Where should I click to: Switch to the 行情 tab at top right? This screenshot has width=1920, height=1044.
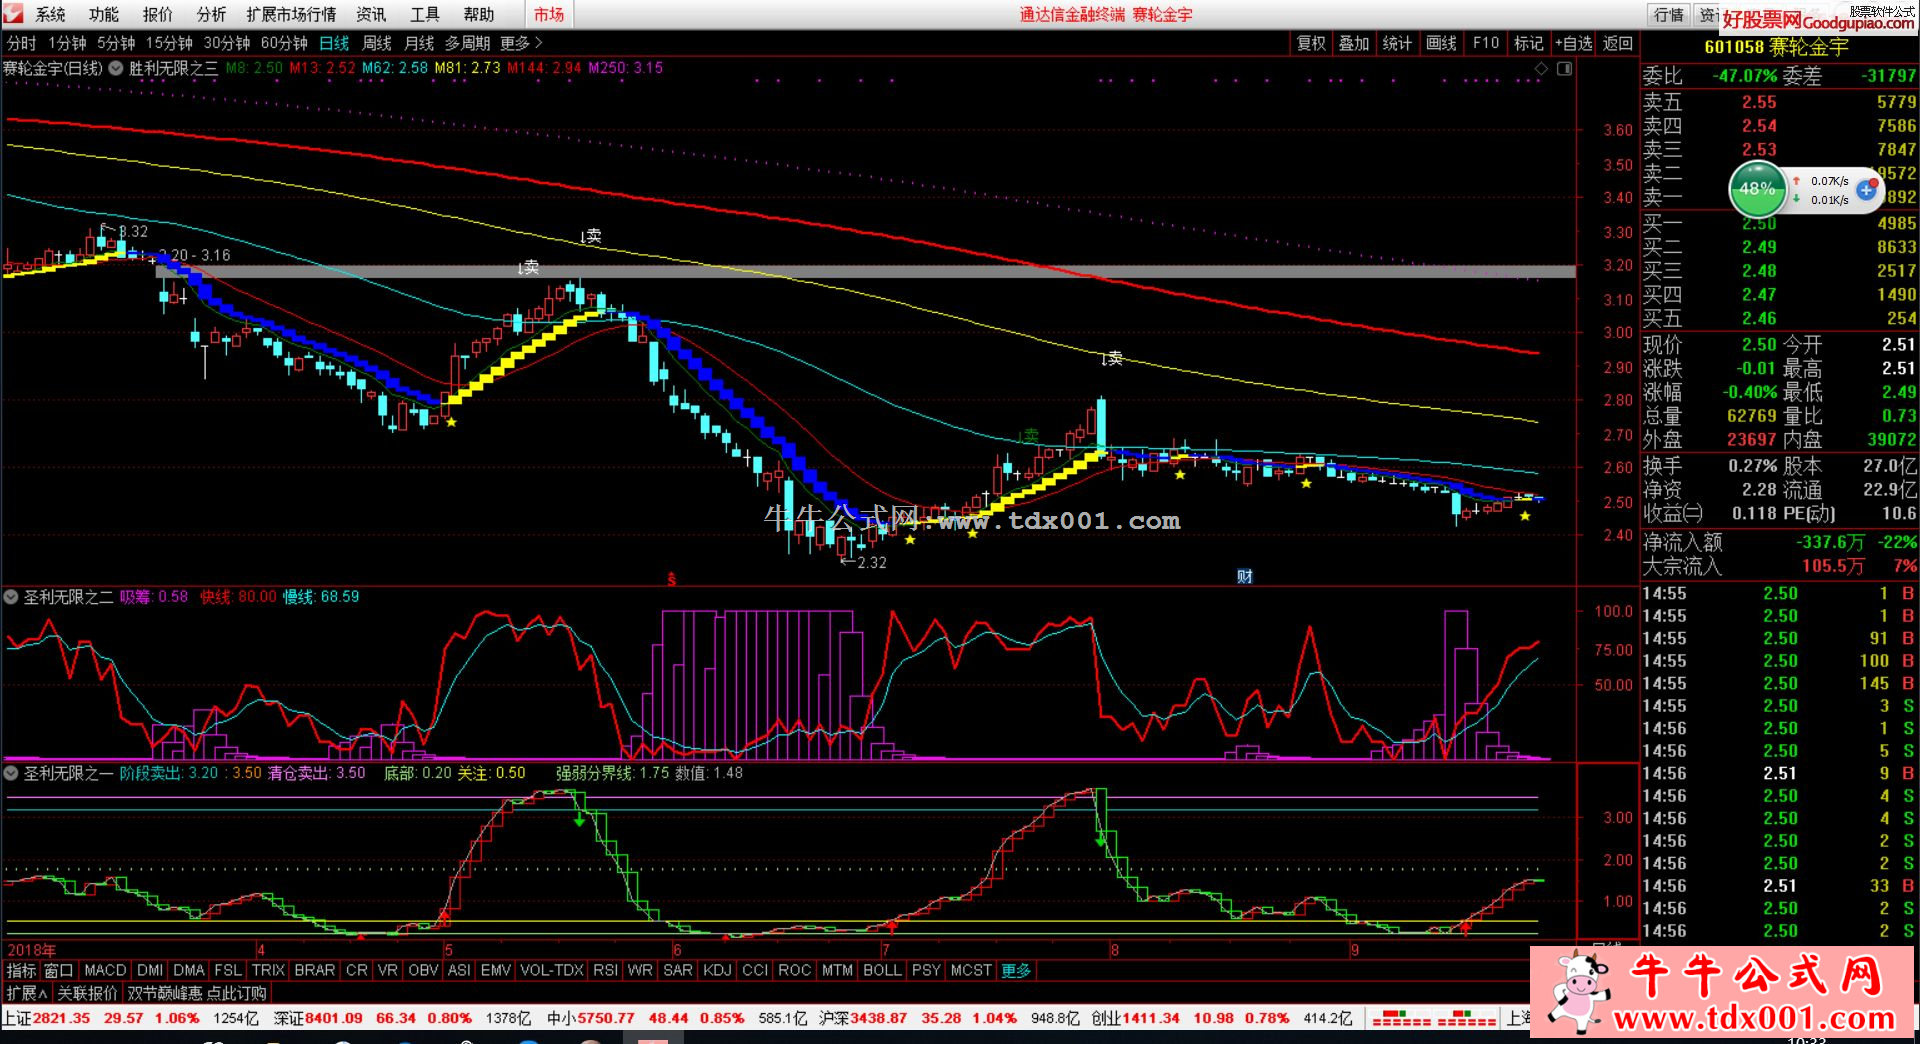[1668, 14]
